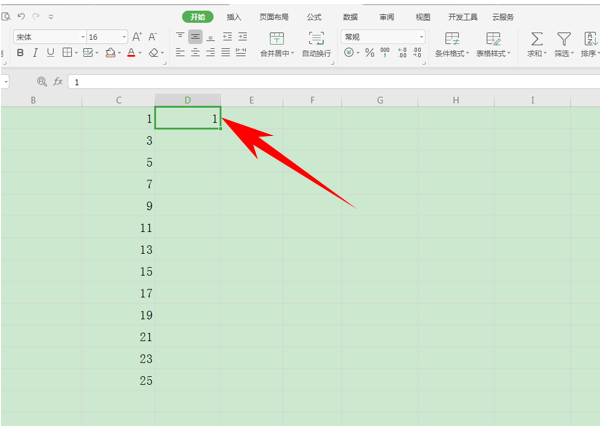Open the name box dropdown arrow

6,82
